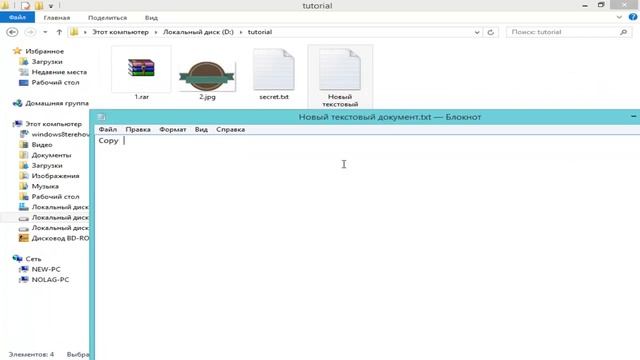Expand the Explorer ribbon chevron
The height and width of the screenshot is (360, 640).
click(x=619, y=17)
